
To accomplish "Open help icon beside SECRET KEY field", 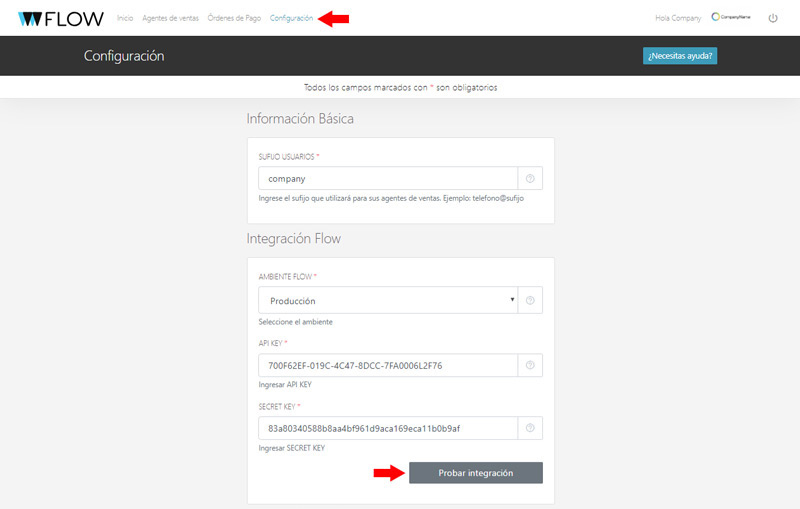I will coord(530,428).
